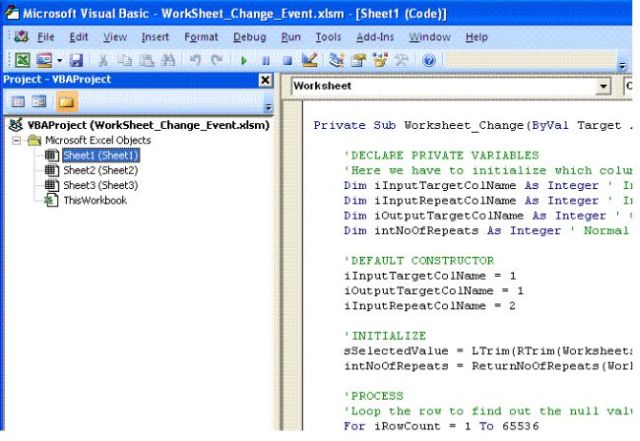The width and height of the screenshot is (640, 441).
Task: Click the 'DECLARE PRIVATE VARIABLES comment
Action: (442, 155)
